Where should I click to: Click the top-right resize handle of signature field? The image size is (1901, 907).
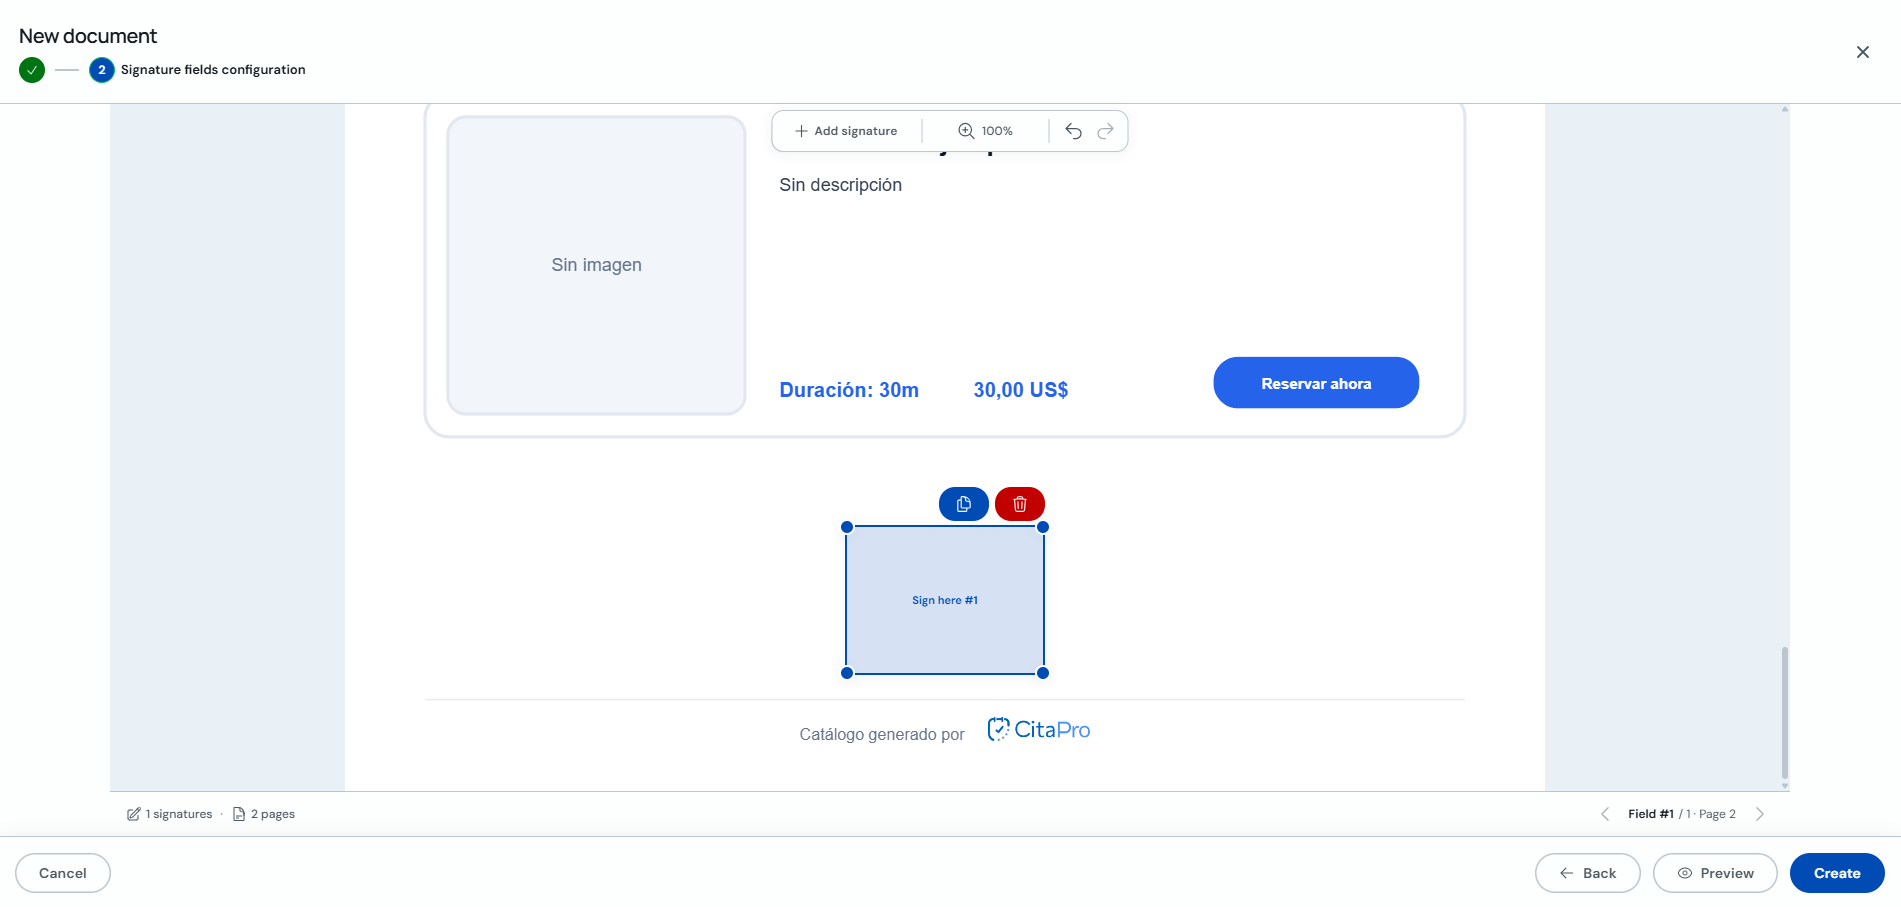tap(1043, 527)
